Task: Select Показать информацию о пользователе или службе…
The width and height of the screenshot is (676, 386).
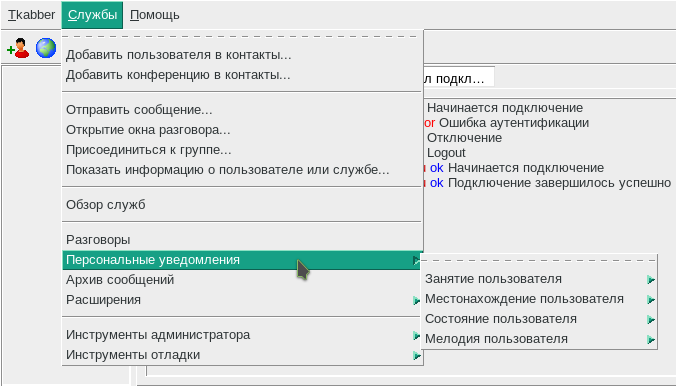Action: pos(242,169)
